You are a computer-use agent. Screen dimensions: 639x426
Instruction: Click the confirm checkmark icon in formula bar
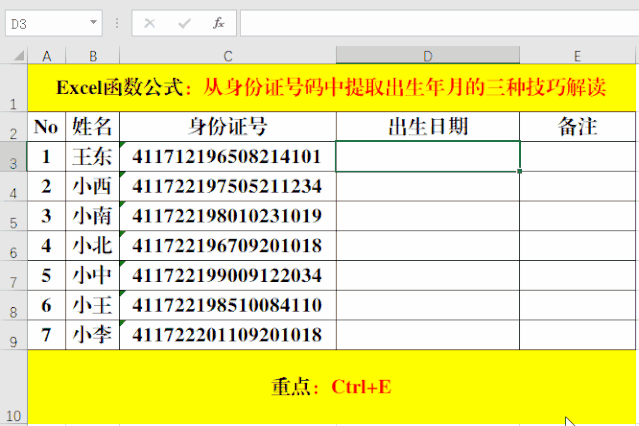pos(184,23)
